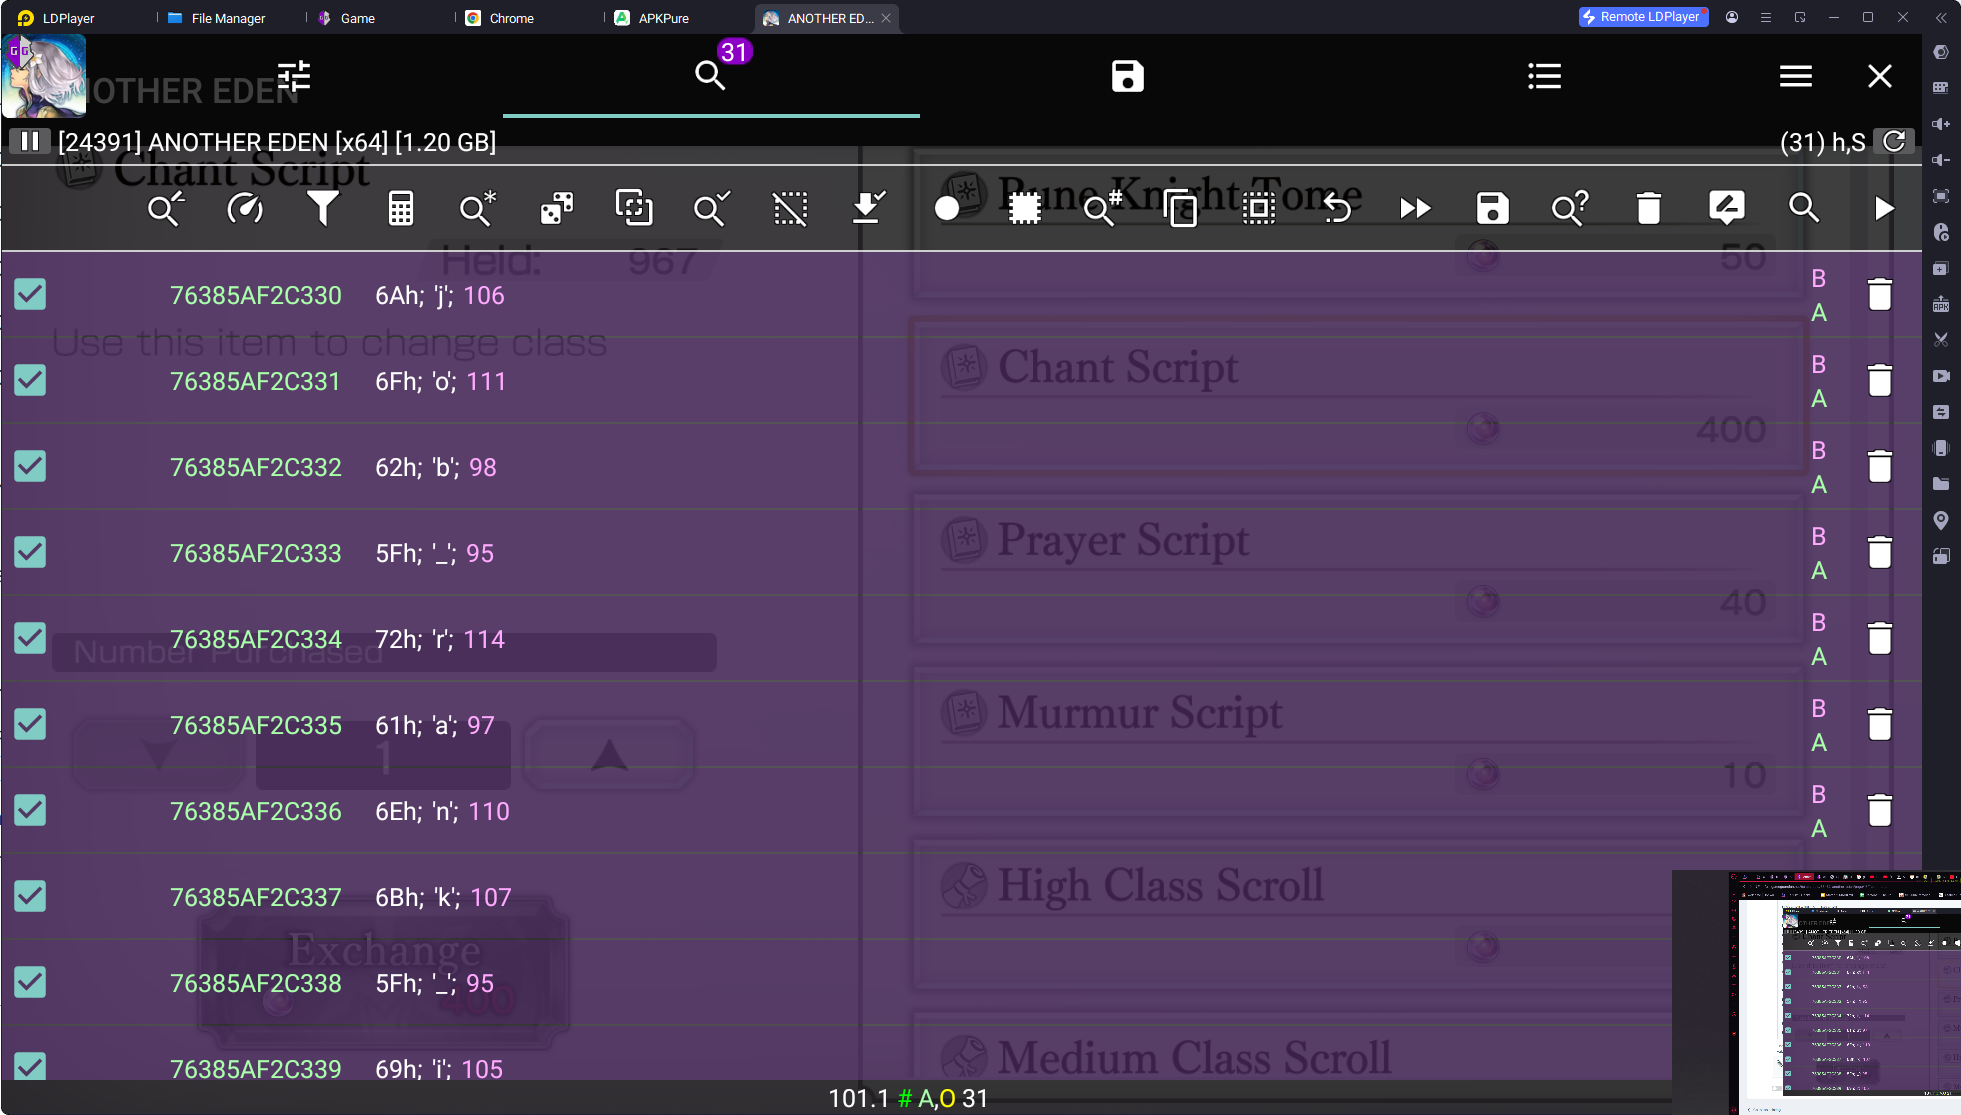Uncheck the row for address 76385AF2C334
The height and width of the screenshot is (1115, 1961).
tap(30, 638)
